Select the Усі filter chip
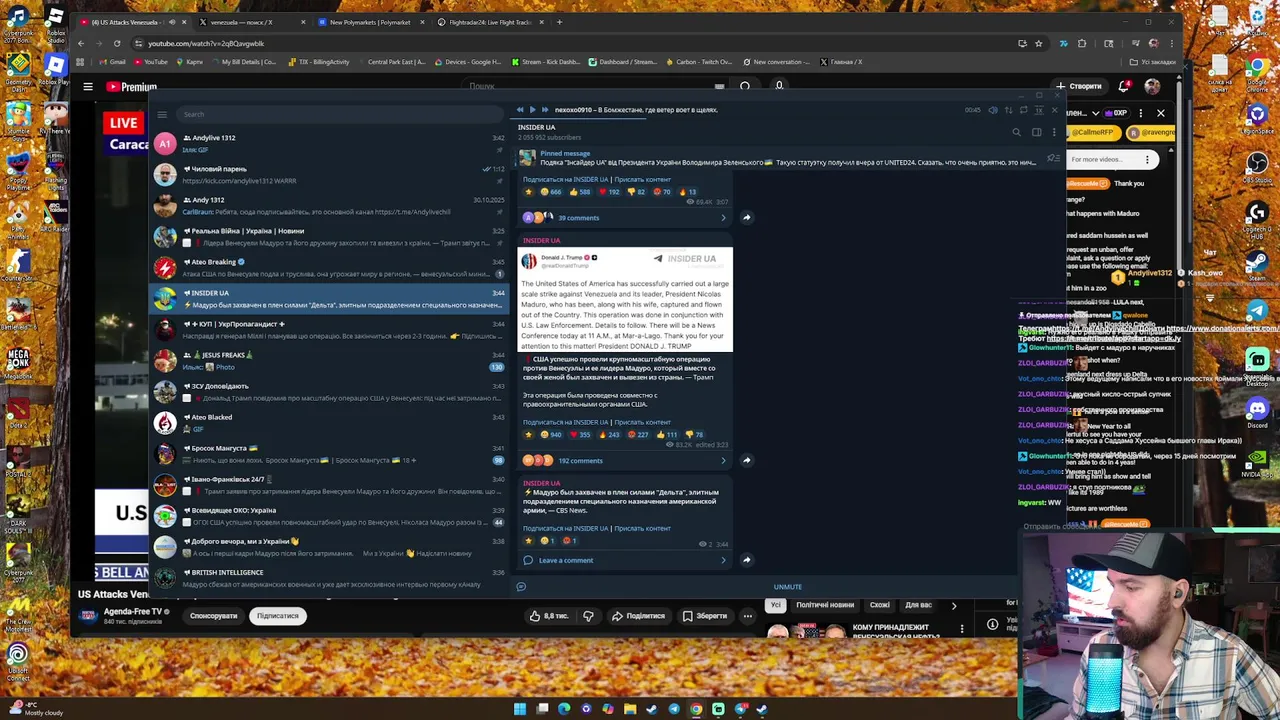This screenshot has height=720, width=1280. pyautogui.click(x=775, y=605)
